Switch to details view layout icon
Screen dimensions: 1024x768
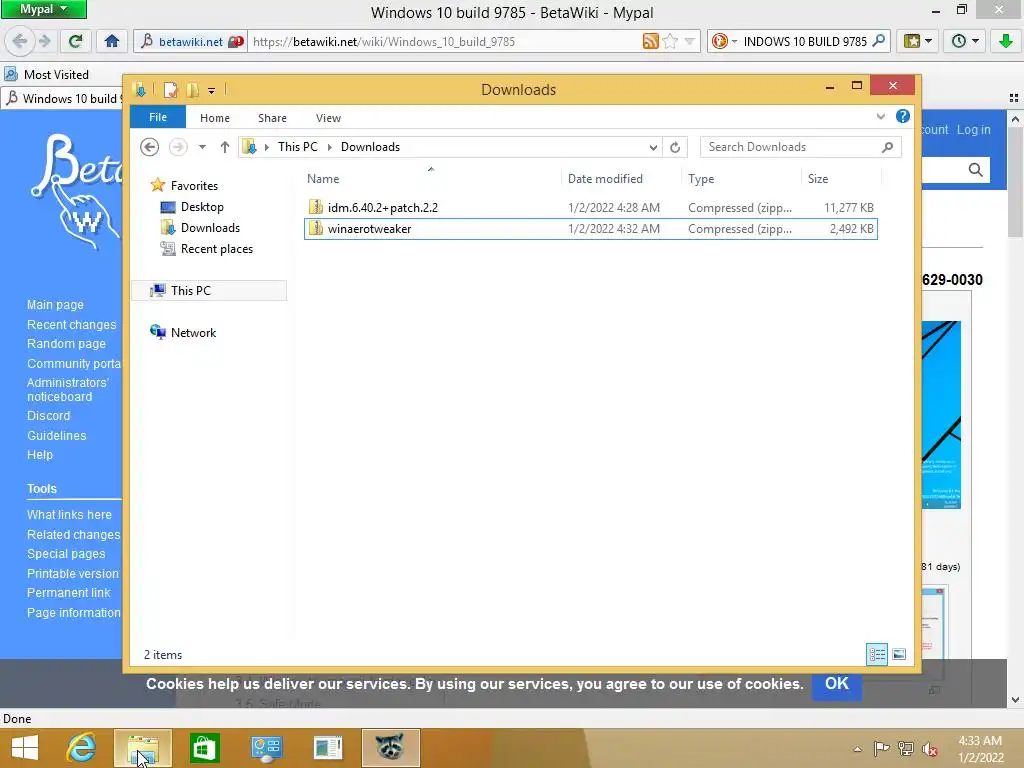(876, 654)
